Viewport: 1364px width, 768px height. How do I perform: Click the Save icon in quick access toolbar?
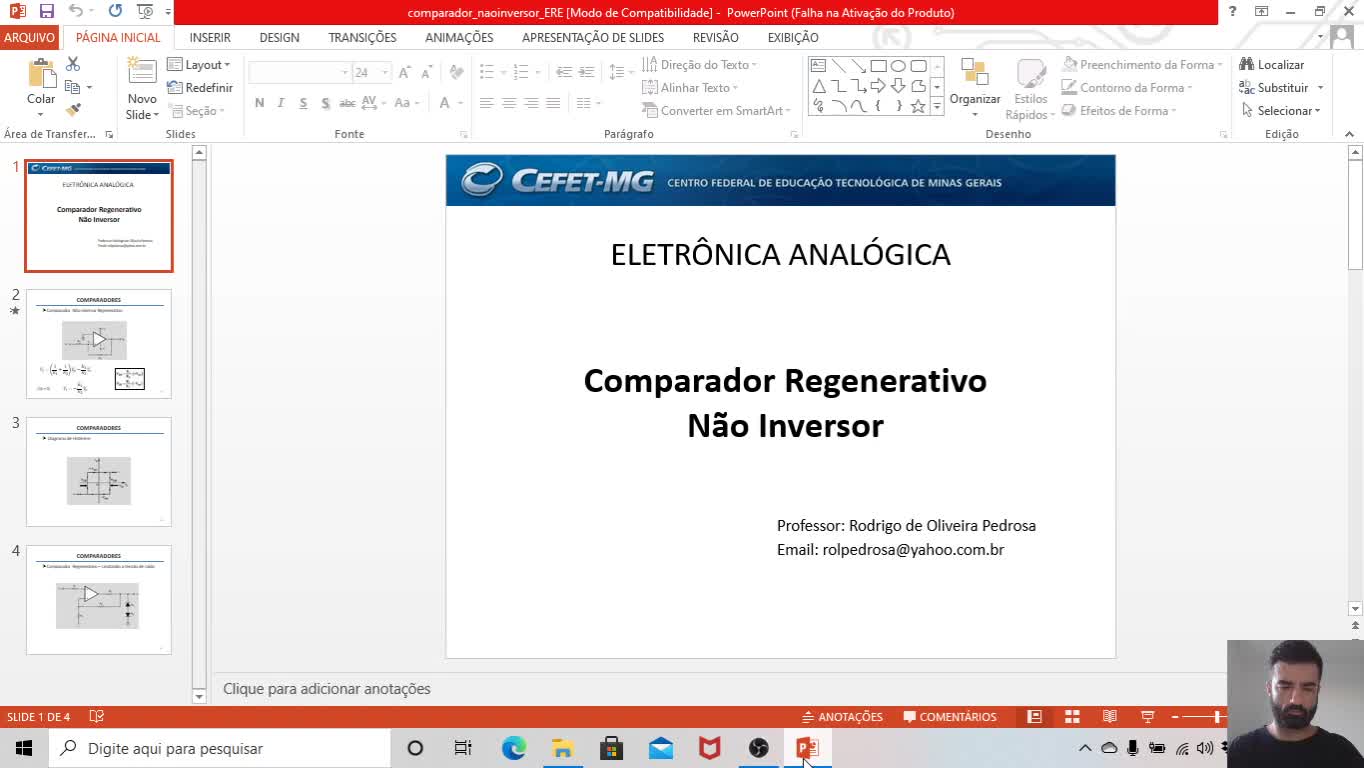(47, 11)
